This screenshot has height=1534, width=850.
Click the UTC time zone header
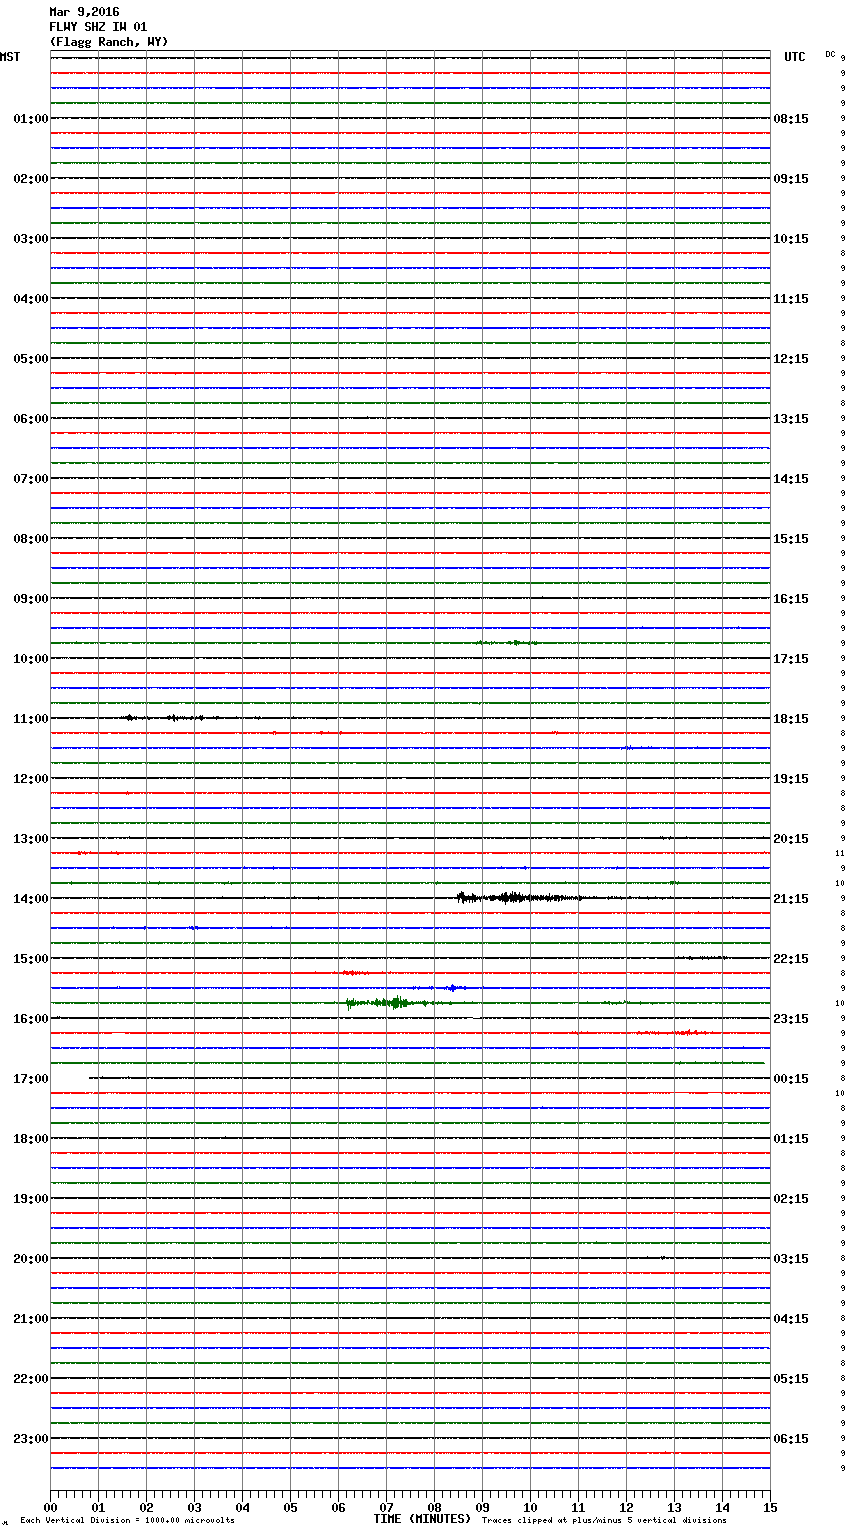(794, 57)
